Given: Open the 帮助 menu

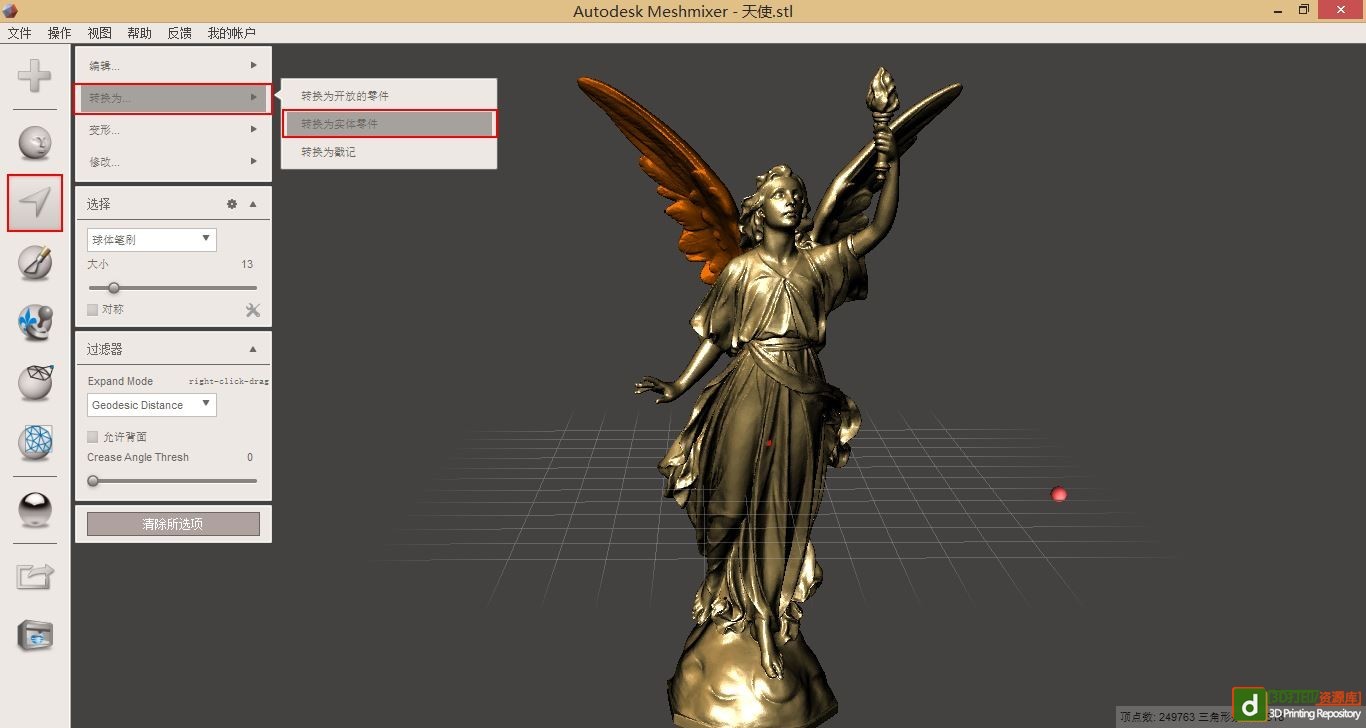Looking at the screenshot, I should [x=140, y=33].
